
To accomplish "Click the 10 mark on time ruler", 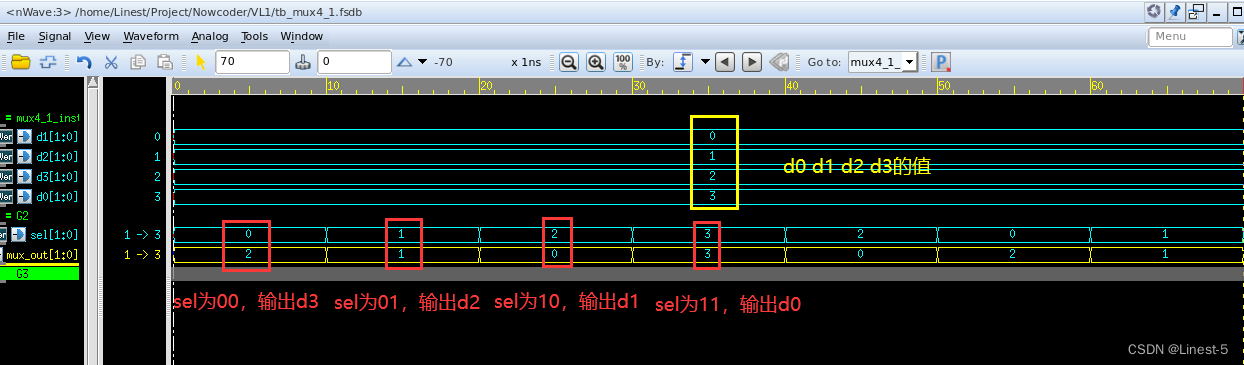I will pos(334,86).
